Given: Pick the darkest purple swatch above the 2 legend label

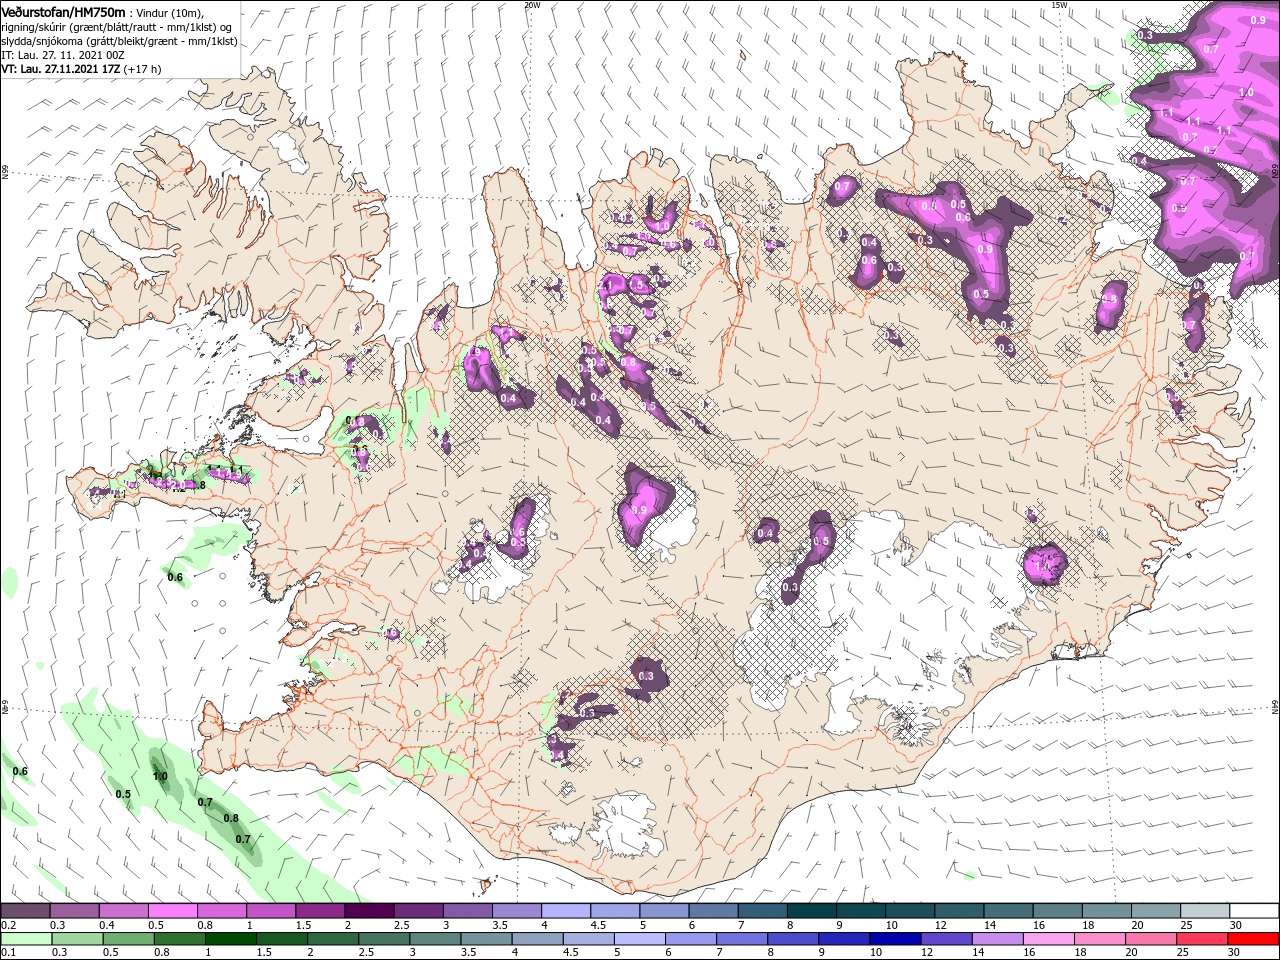Looking at the screenshot, I should tap(369, 911).
